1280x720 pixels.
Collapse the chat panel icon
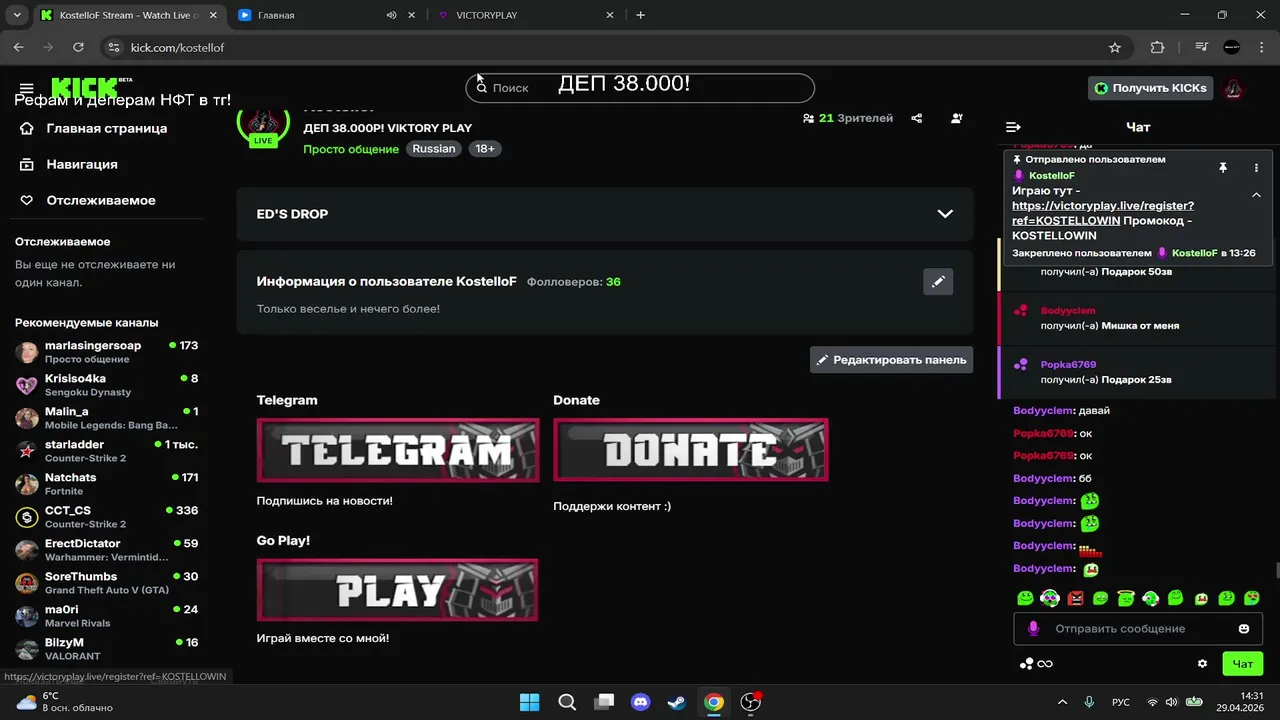click(x=1013, y=127)
